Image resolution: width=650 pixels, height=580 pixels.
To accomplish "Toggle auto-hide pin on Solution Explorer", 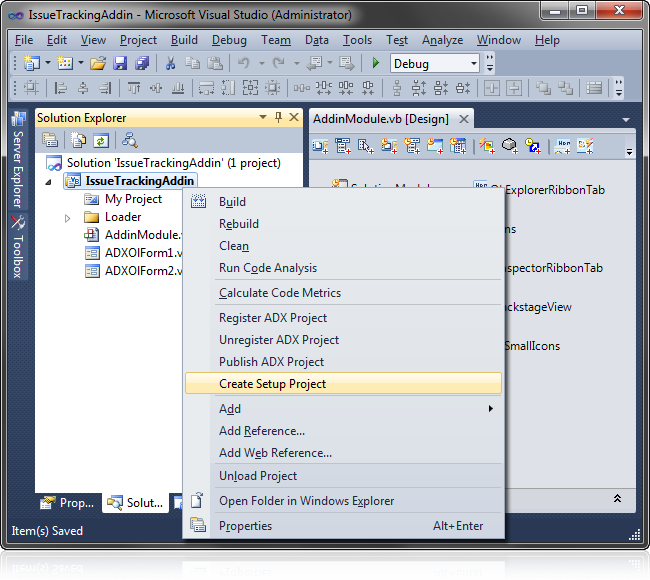I will pos(279,118).
